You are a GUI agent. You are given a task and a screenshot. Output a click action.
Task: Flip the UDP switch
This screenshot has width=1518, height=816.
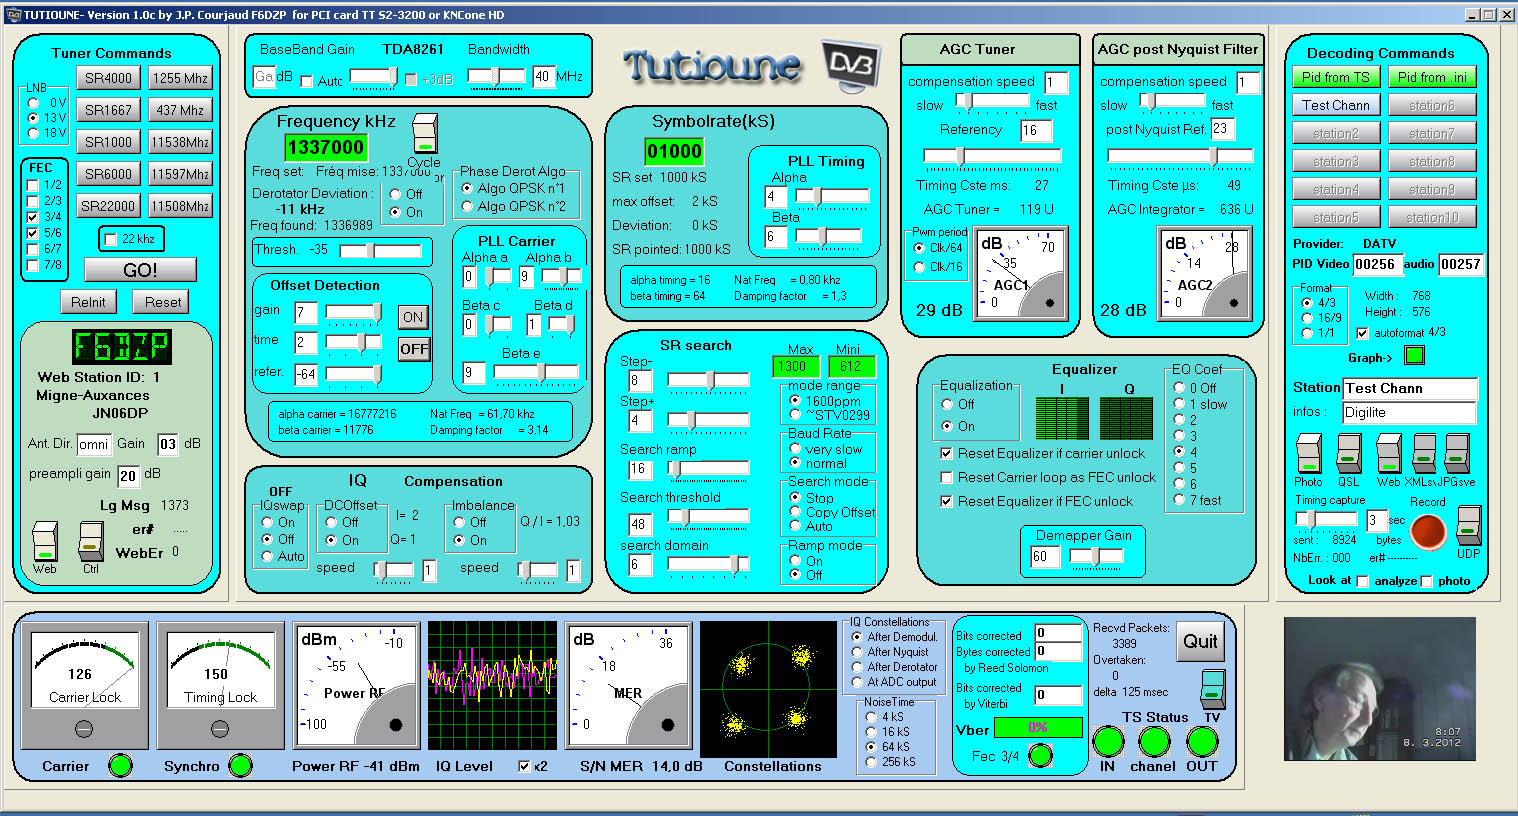point(1468,526)
